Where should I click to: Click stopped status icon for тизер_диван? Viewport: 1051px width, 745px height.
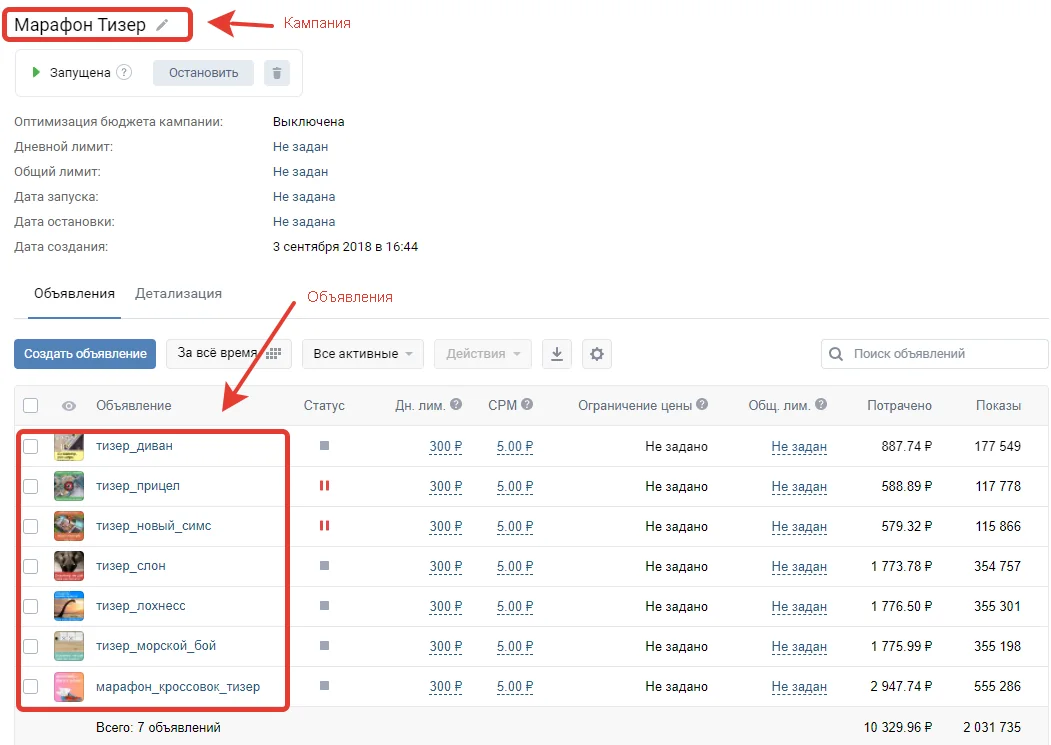(324, 445)
